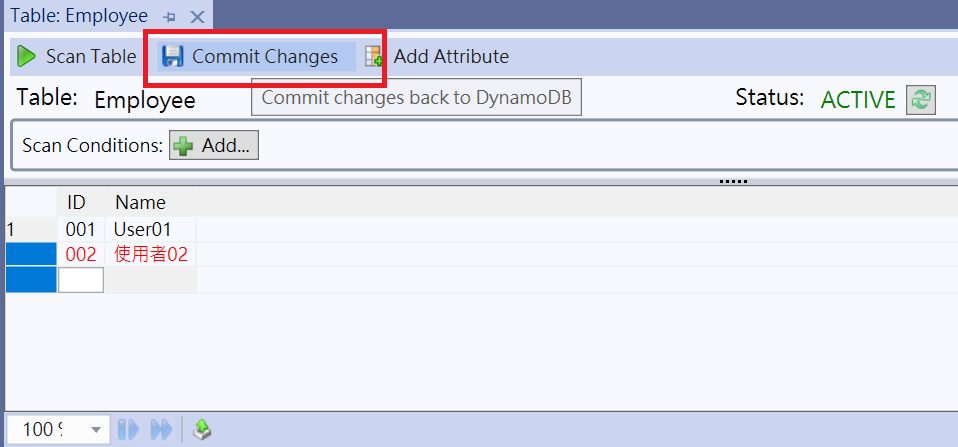The image size is (958, 447).
Task: Click the Add Attribute table icon
Action: pos(374,56)
